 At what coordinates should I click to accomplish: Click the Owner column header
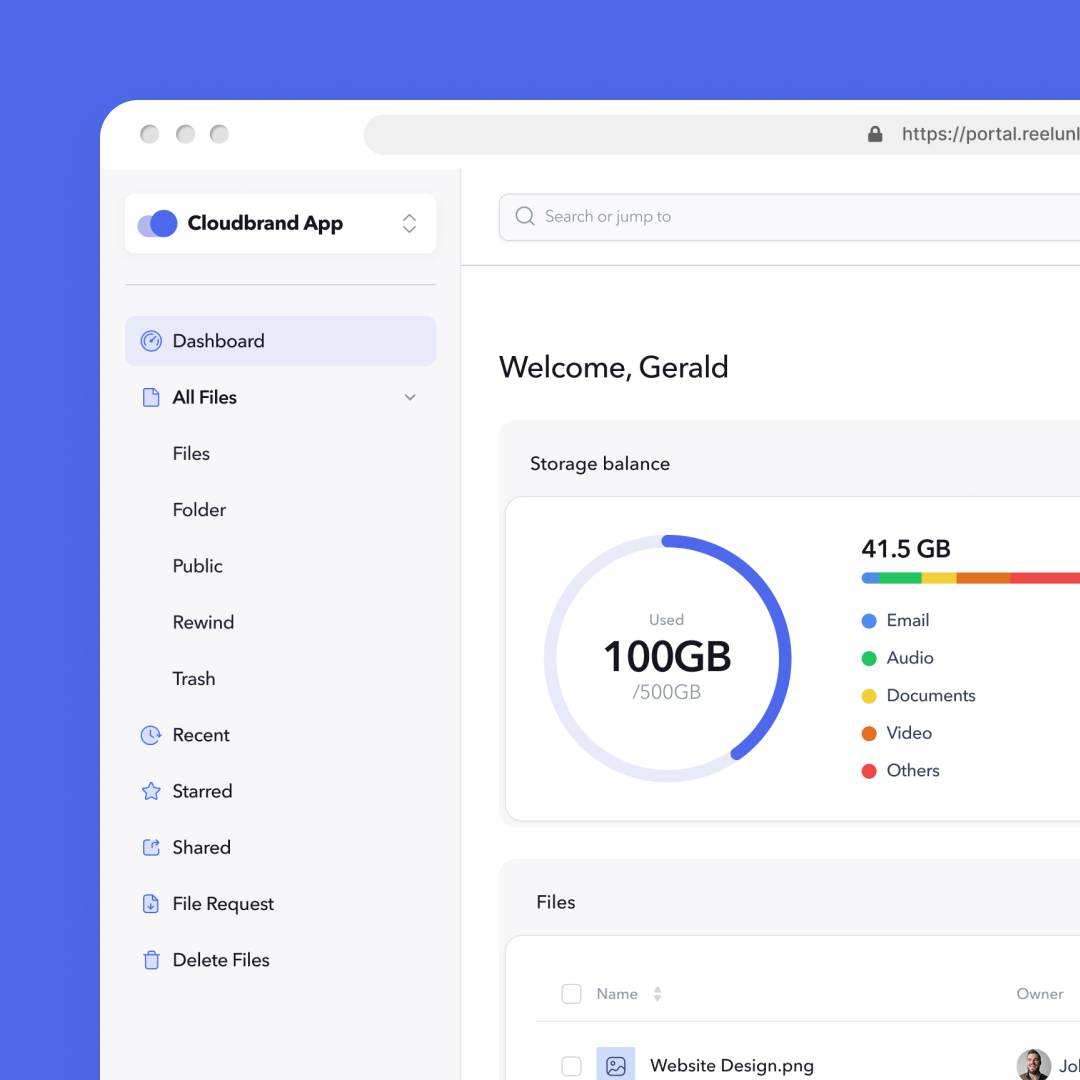[1039, 994]
